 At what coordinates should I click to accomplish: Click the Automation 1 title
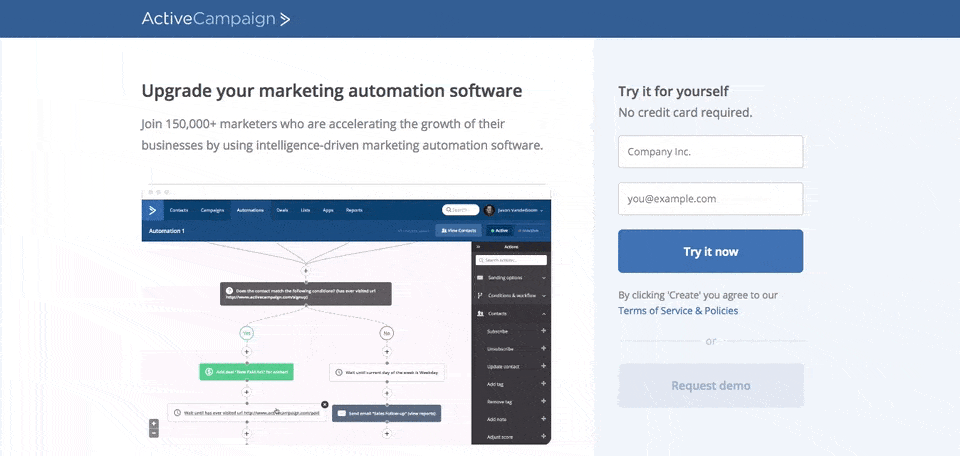click(x=166, y=231)
